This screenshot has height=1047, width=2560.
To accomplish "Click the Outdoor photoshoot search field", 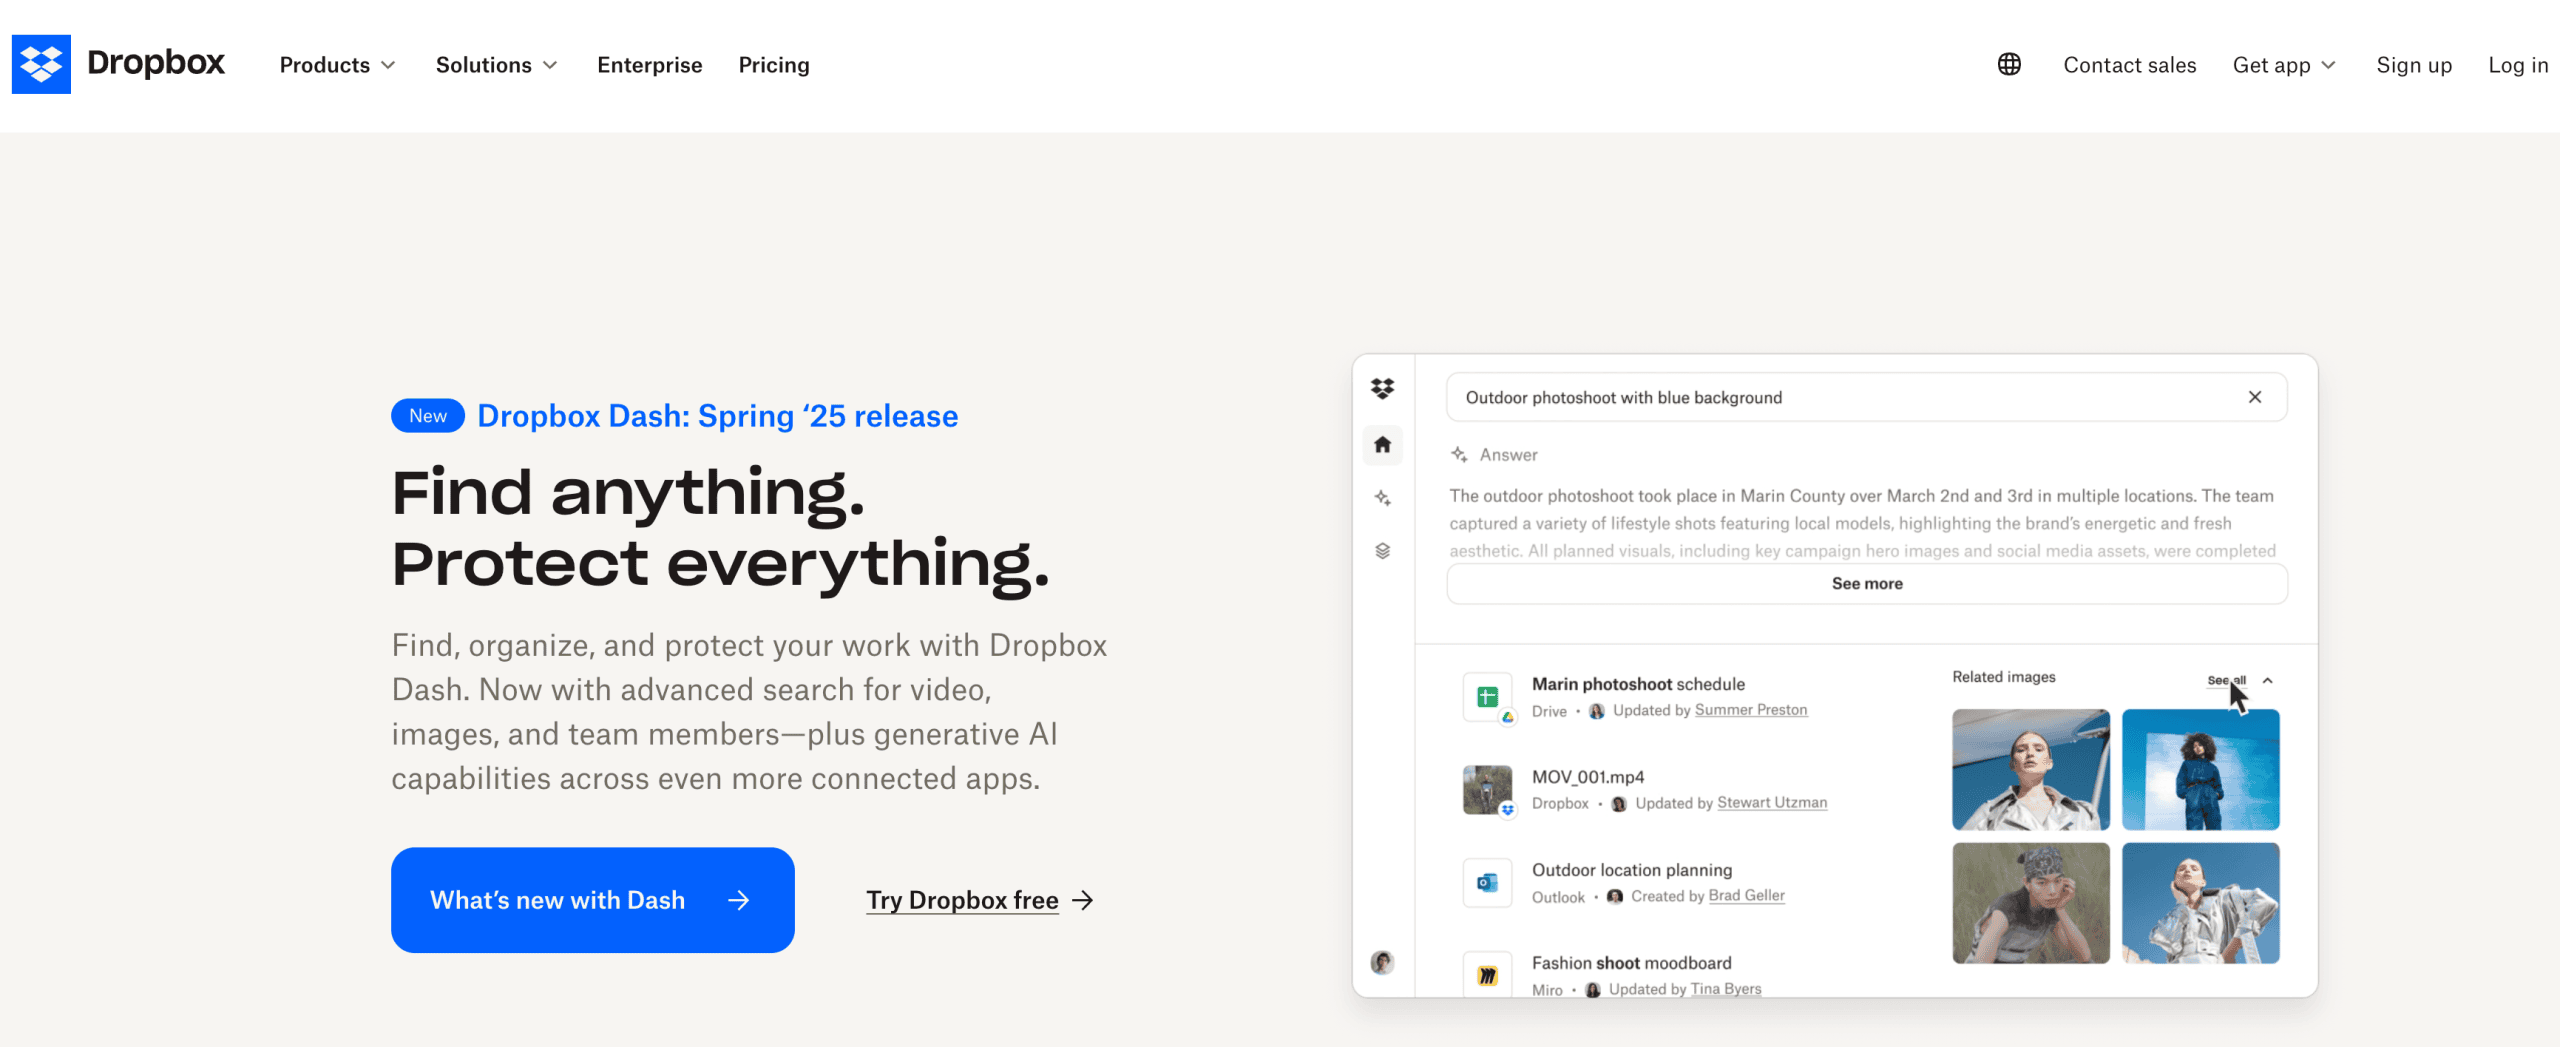I will pyautogui.click(x=1866, y=397).
